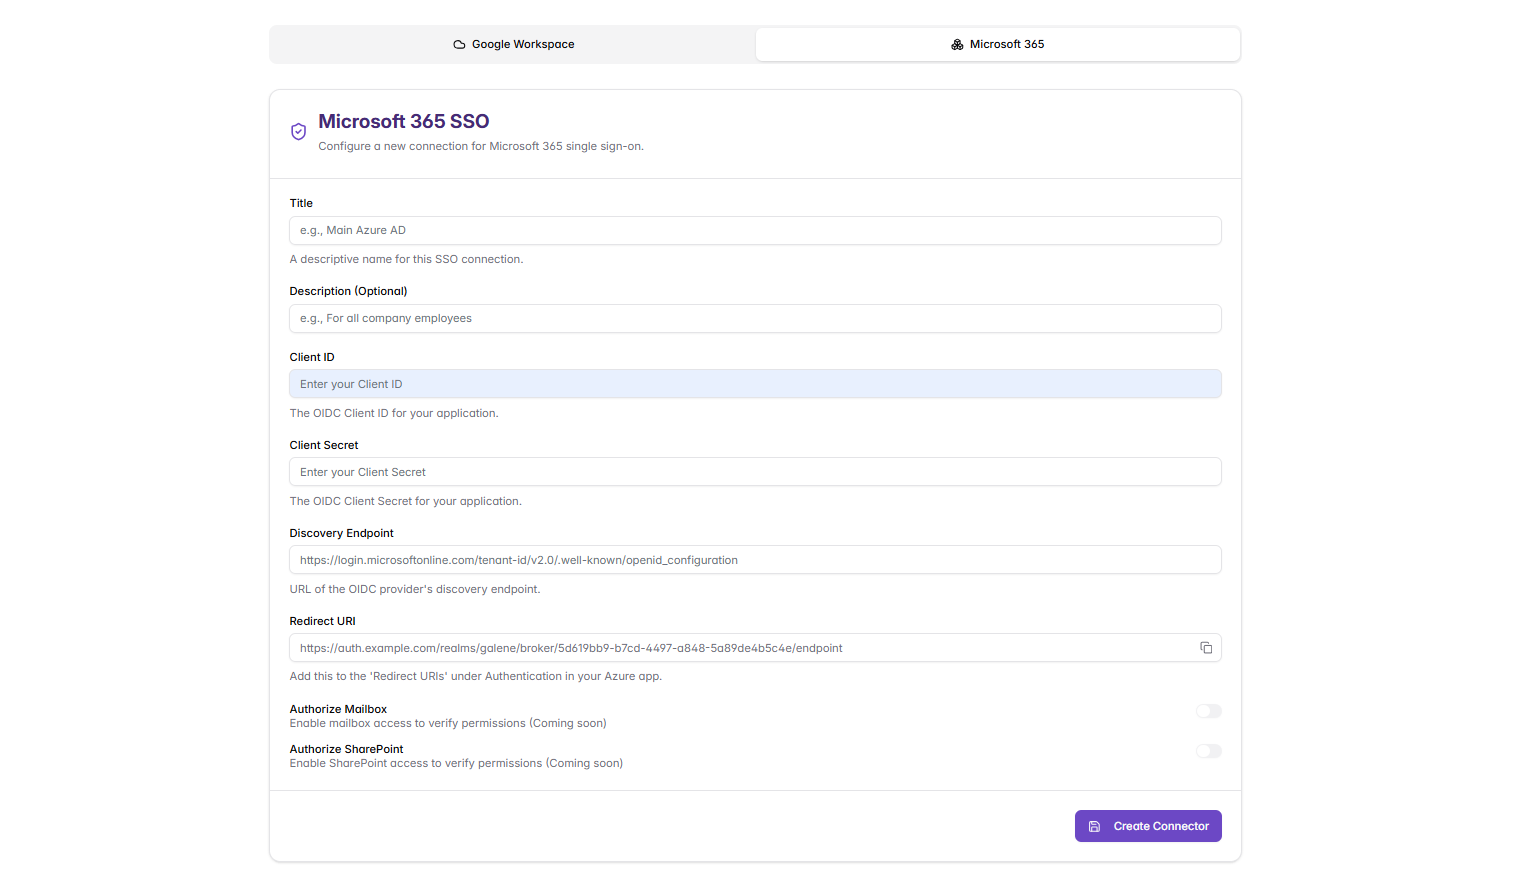Click 'Enable SharePoint access to verify permissions' text
This screenshot has width=1518, height=895.
tap(456, 763)
